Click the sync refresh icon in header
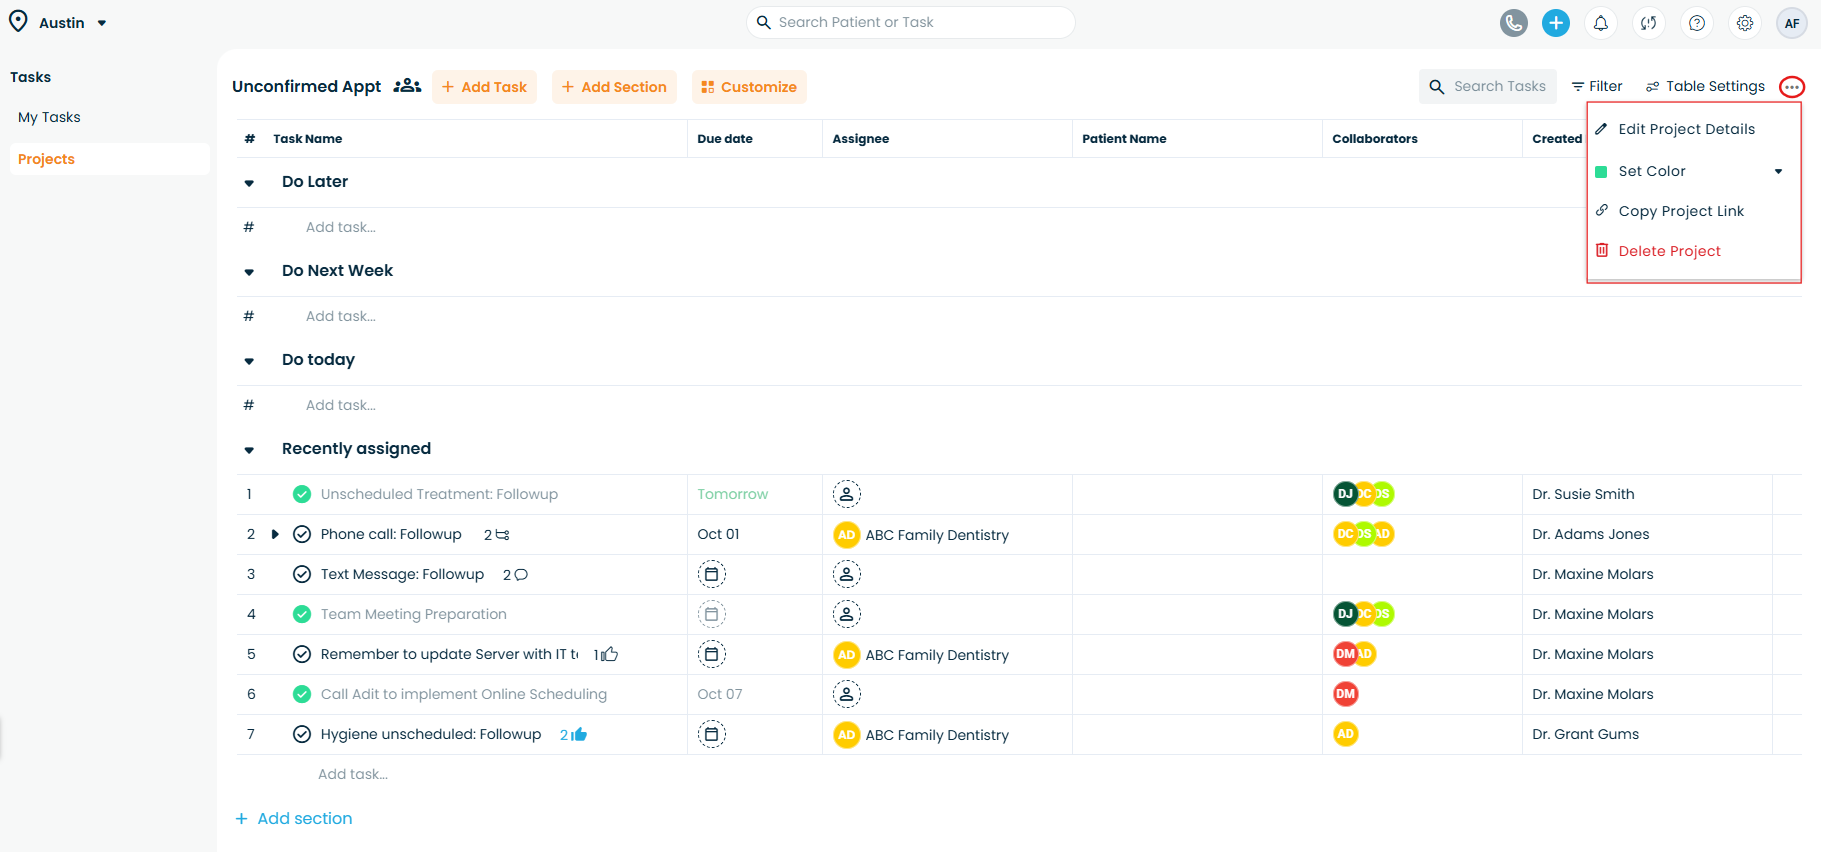The image size is (1821, 852). [1648, 23]
